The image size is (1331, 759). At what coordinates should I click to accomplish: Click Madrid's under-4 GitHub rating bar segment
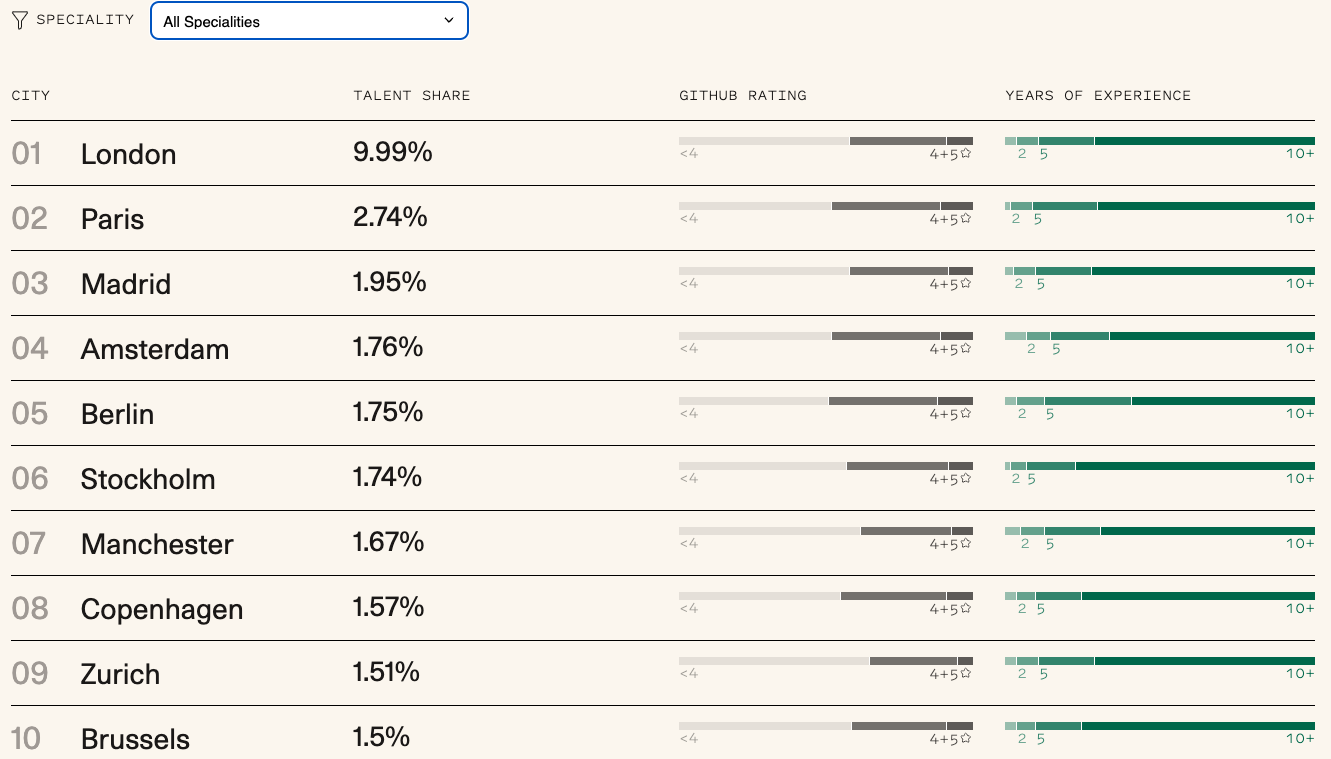coord(764,271)
